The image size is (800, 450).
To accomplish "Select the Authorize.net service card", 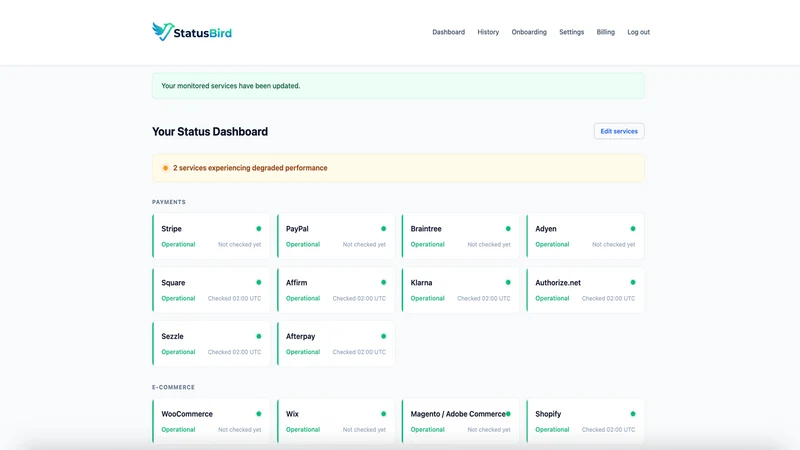I will click(585, 290).
